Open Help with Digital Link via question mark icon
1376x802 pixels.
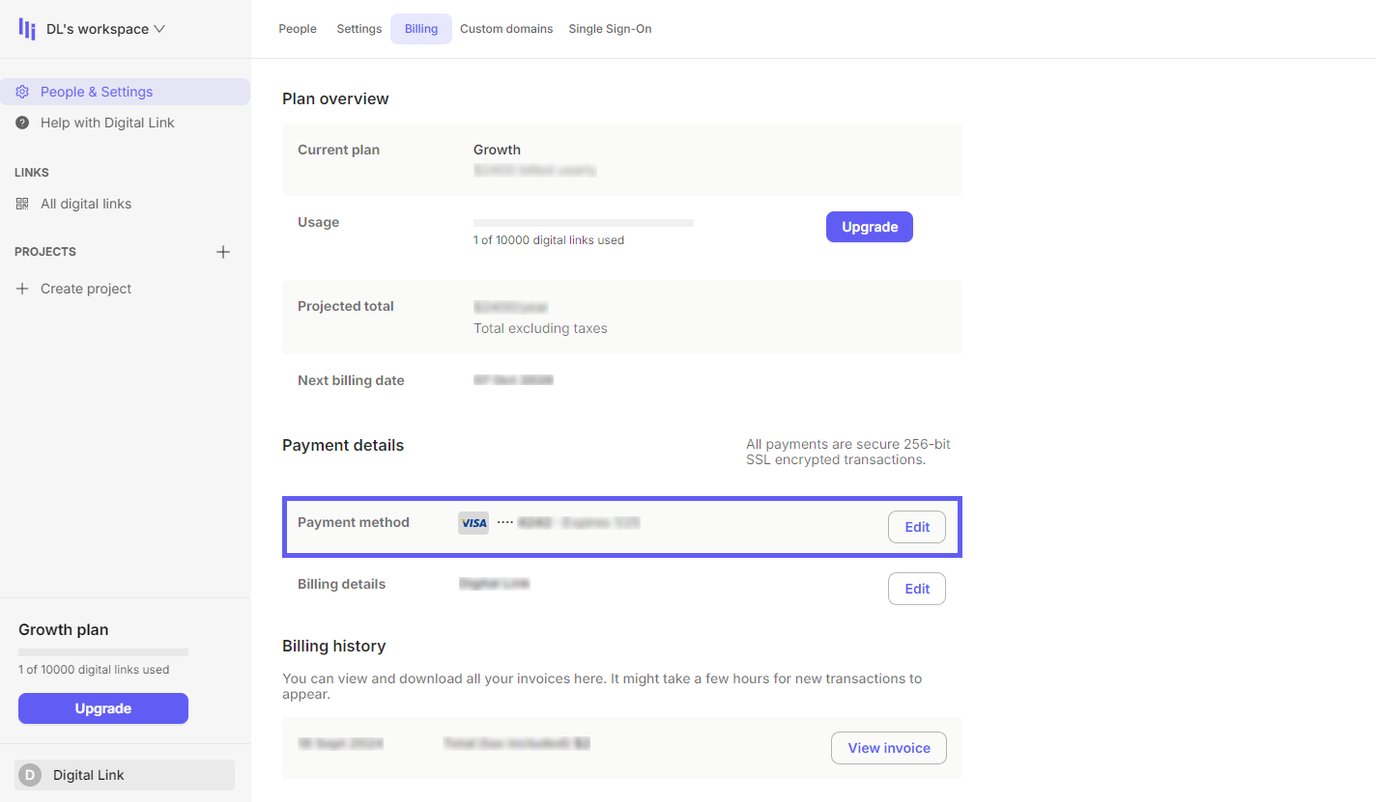(x=22, y=122)
